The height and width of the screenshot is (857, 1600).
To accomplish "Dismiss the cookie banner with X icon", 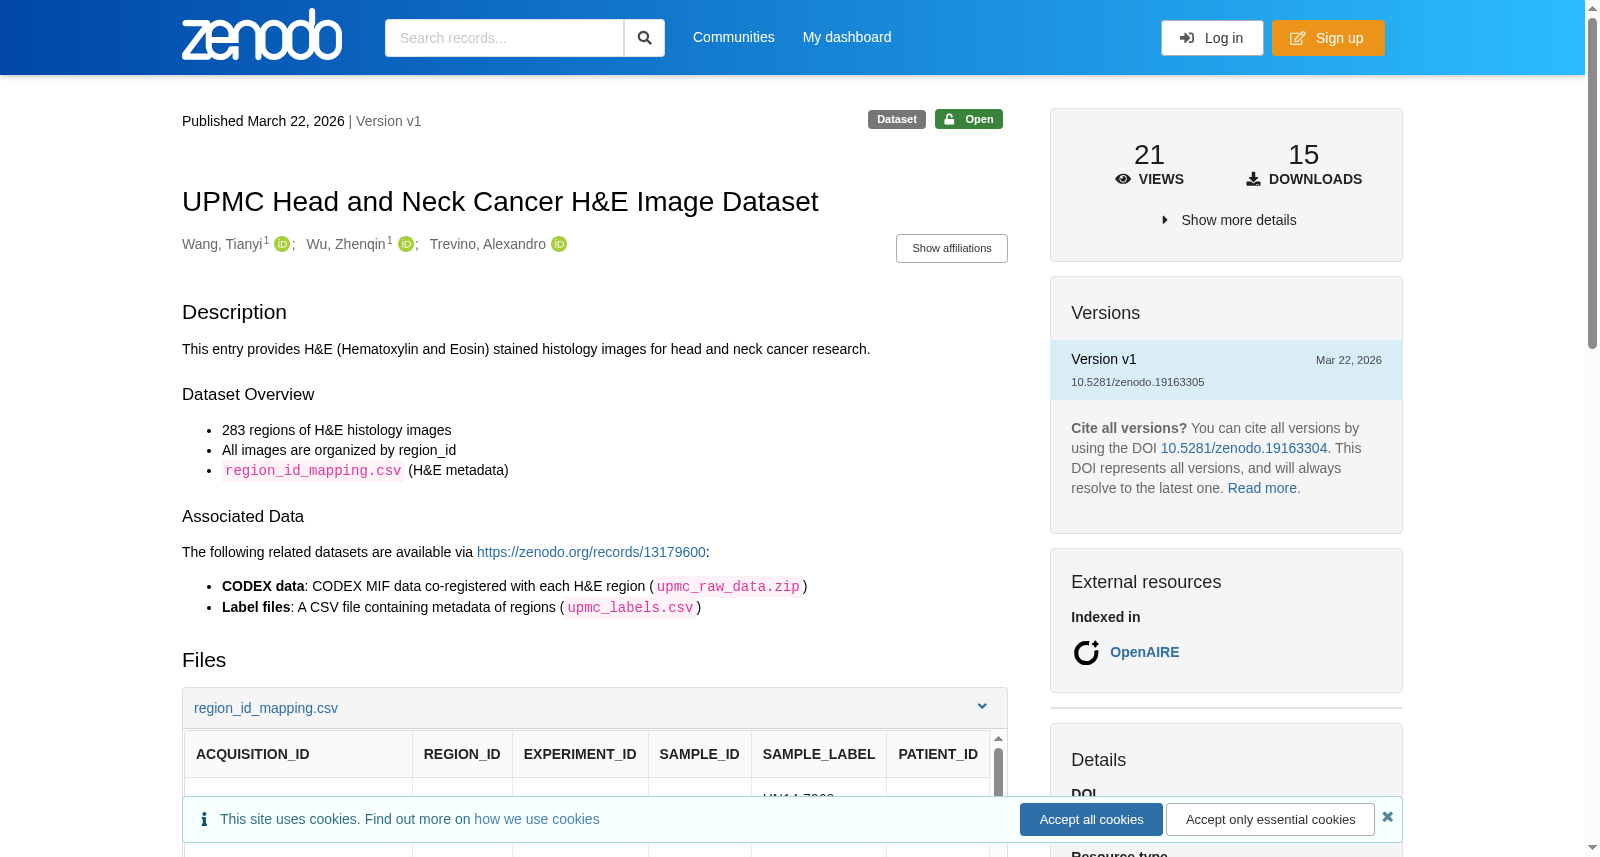I will [x=1388, y=817].
